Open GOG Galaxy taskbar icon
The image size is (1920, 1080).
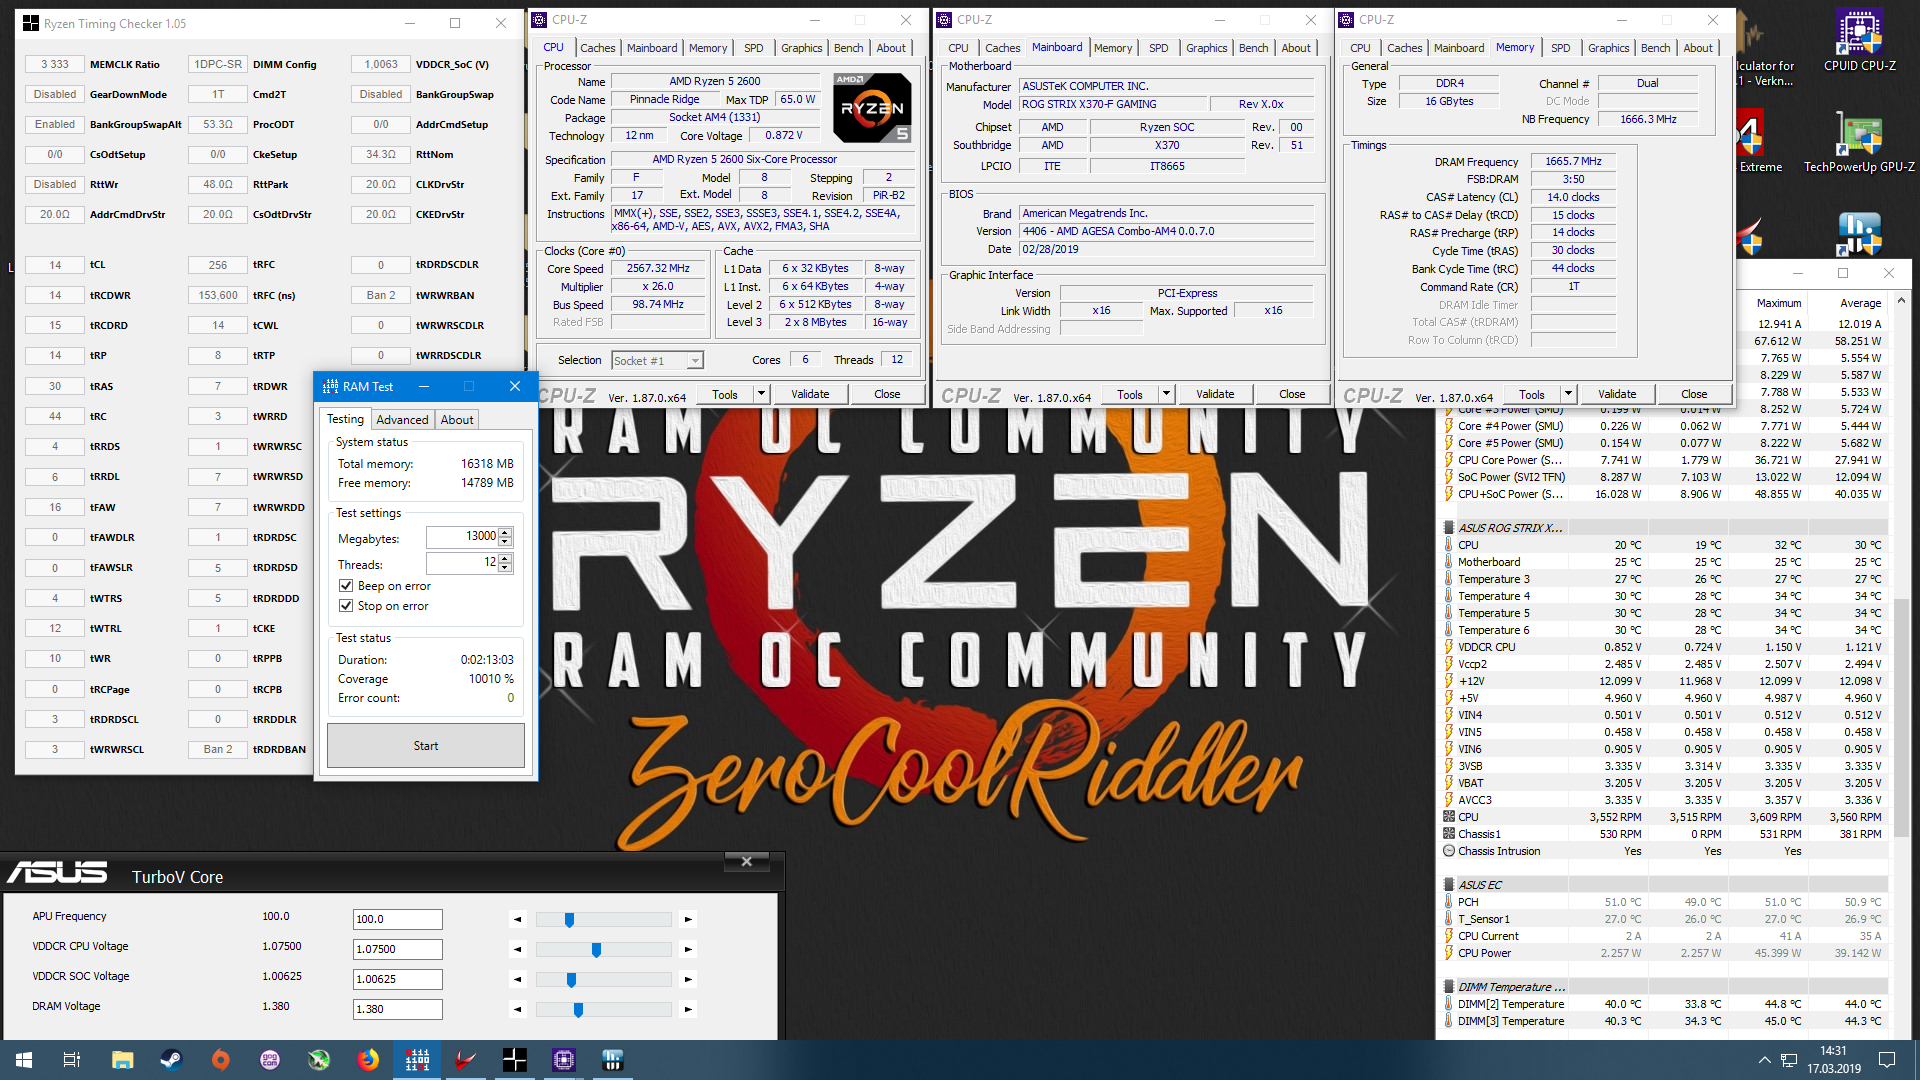point(269,1060)
